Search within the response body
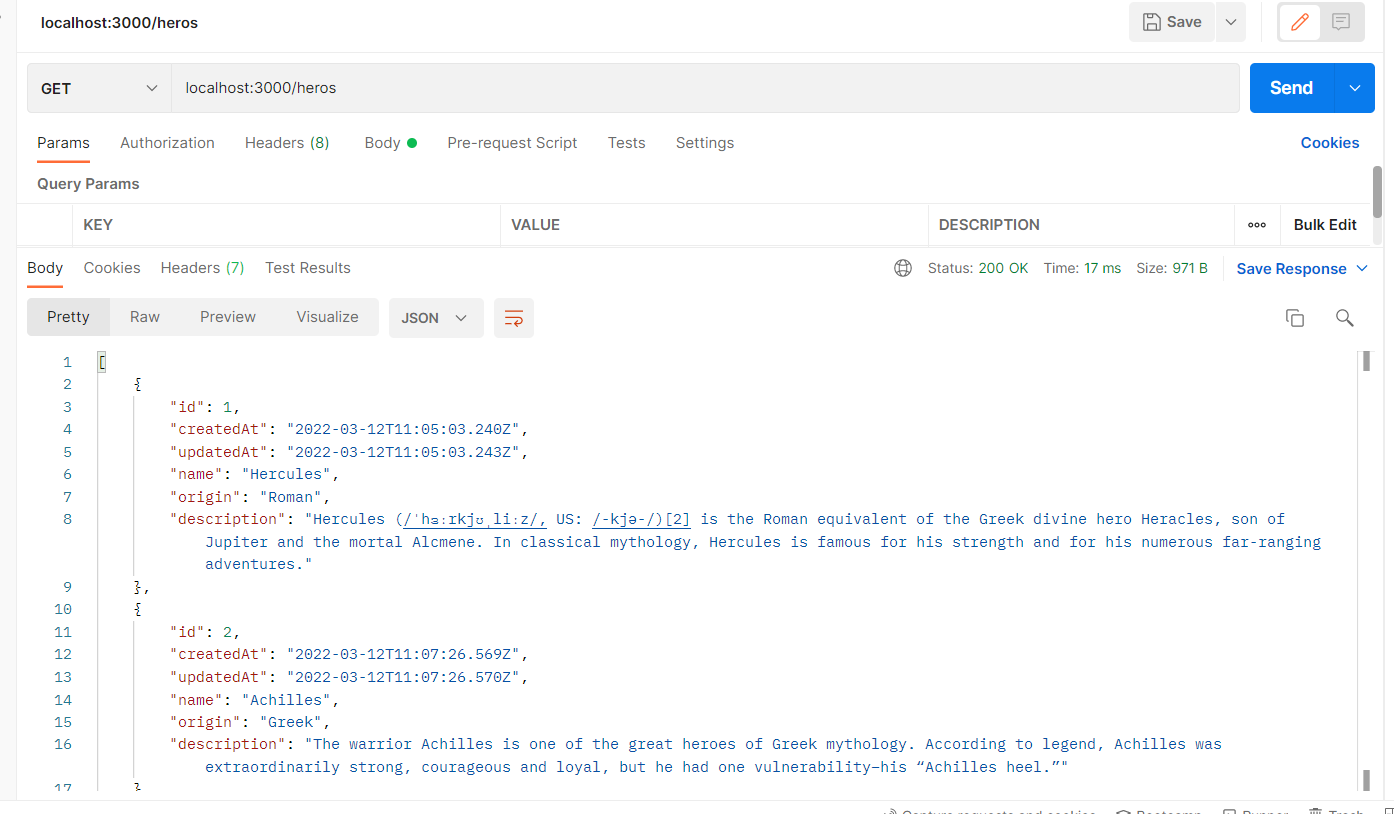Screen dimensions: 1394x814 tap(1344, 317)
